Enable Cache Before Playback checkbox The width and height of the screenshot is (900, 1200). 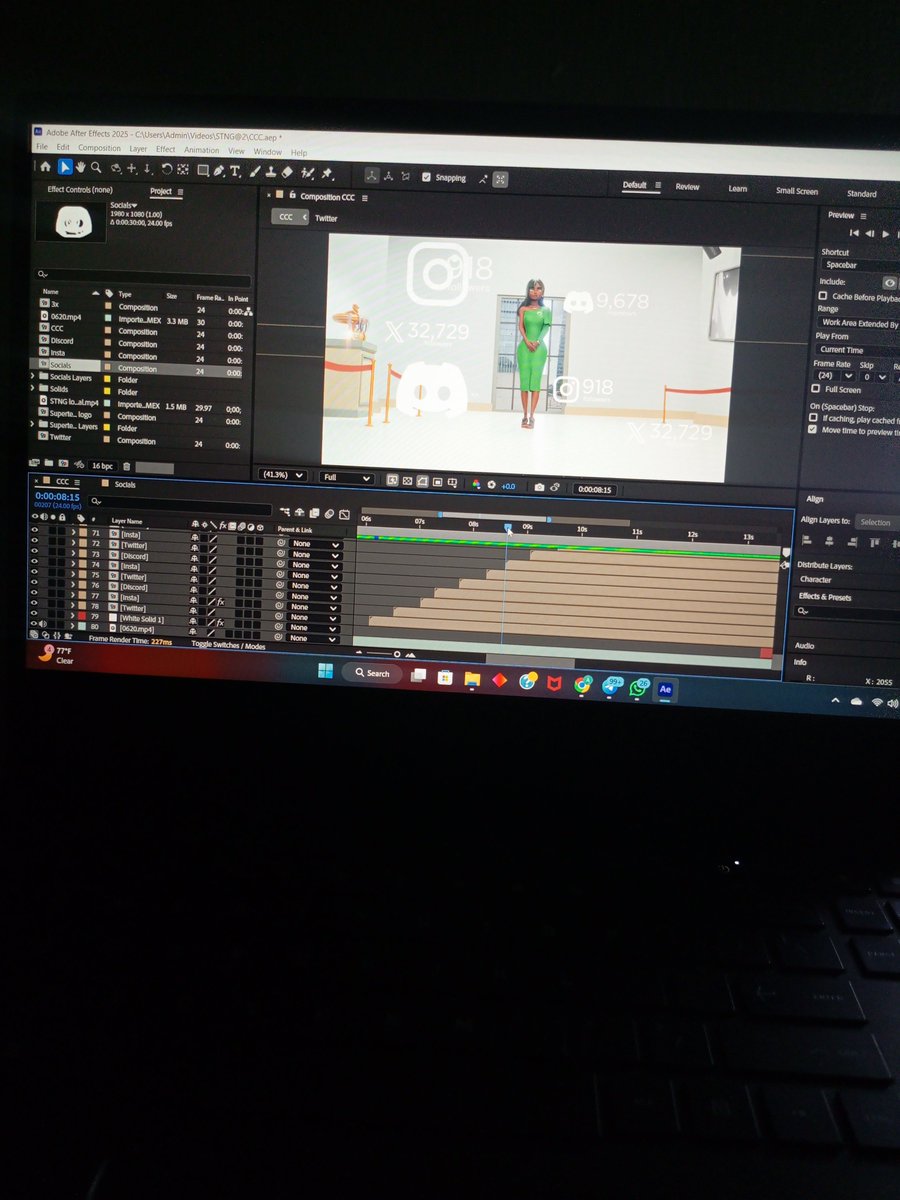[822, 296]
